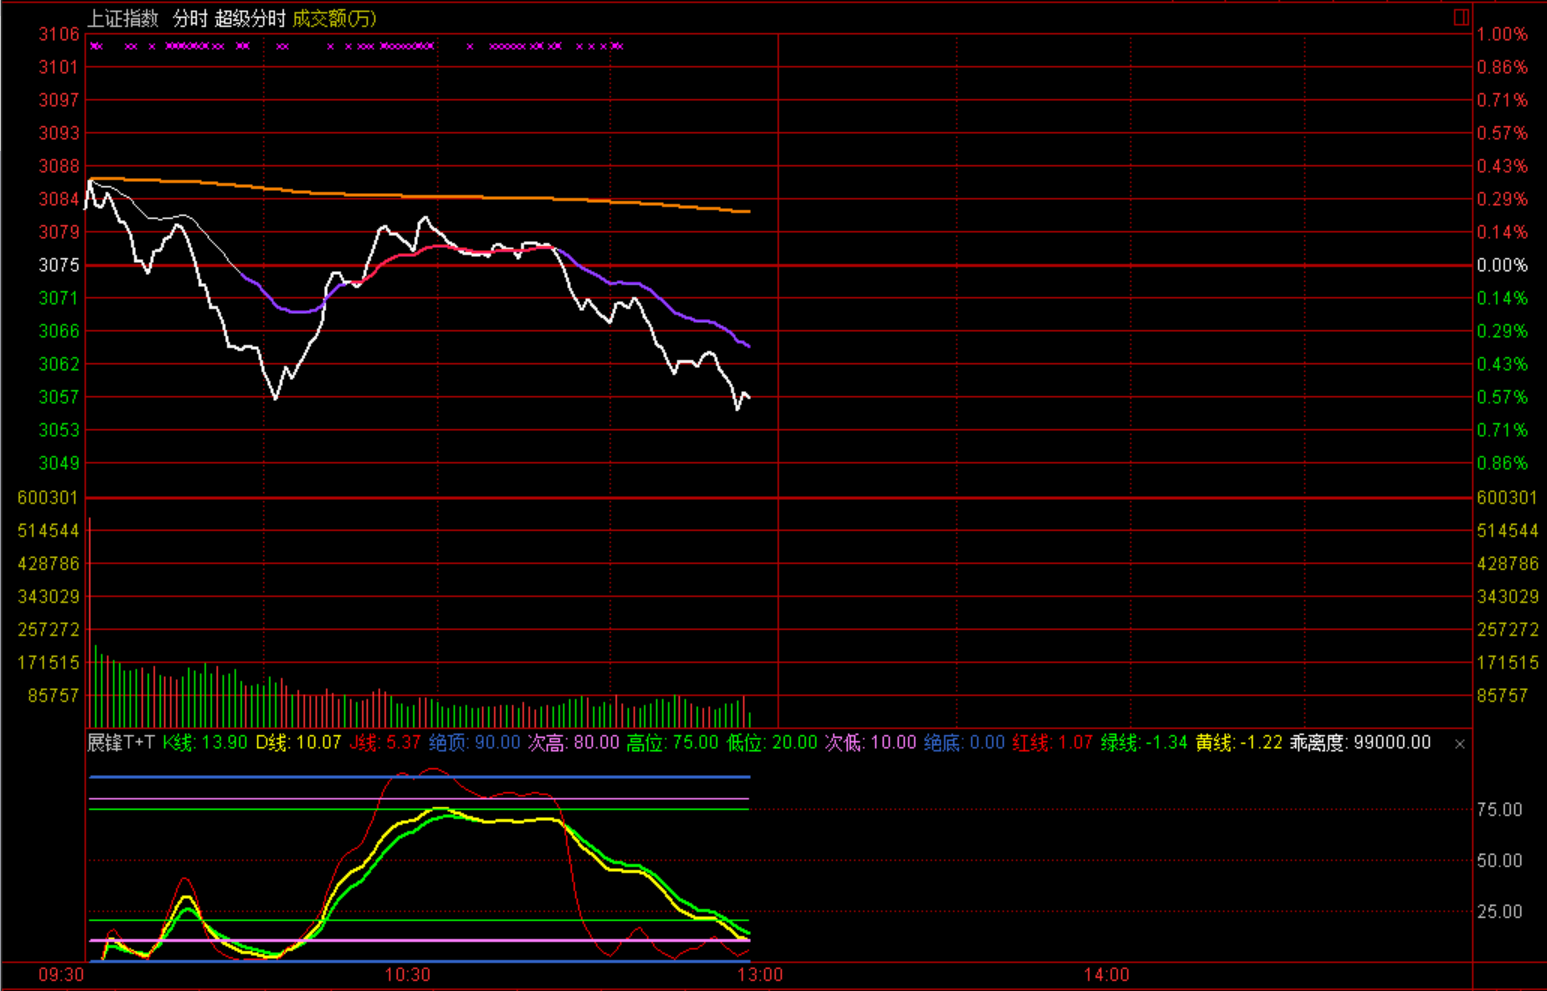Click the 红线: 1.07 value
This screenshot has height=991, width=1547.
click(1053, 742)
